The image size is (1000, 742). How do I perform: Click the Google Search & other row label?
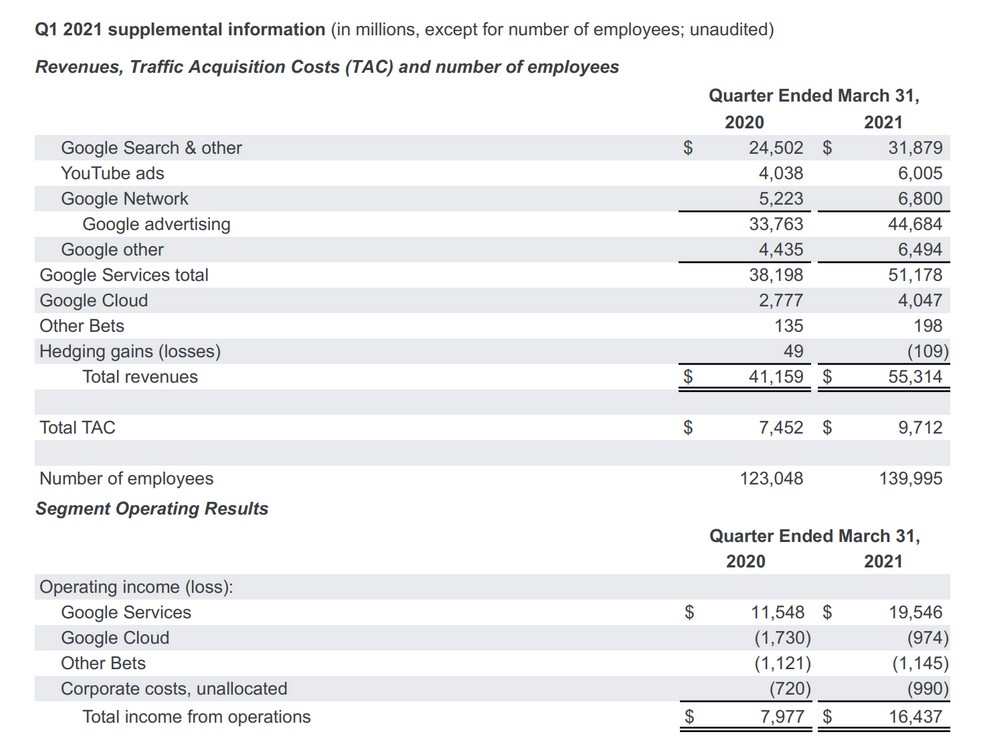coord(151,148)
